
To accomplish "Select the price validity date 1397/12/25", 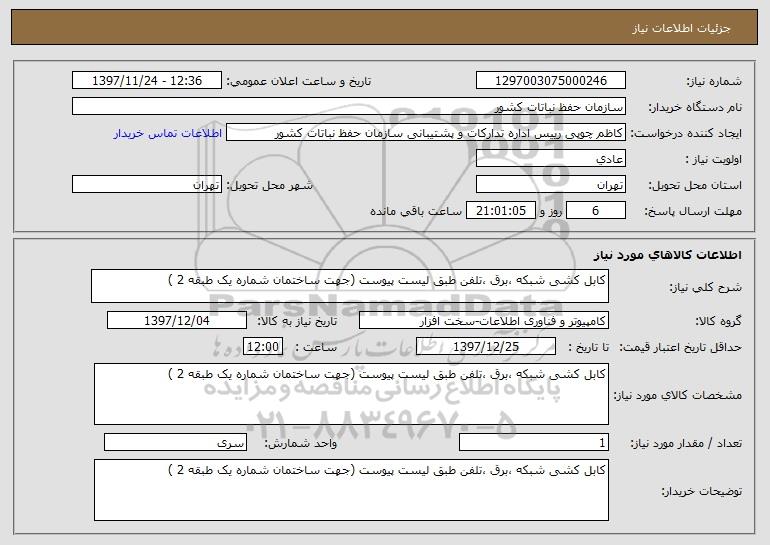I will coord(486,347).
